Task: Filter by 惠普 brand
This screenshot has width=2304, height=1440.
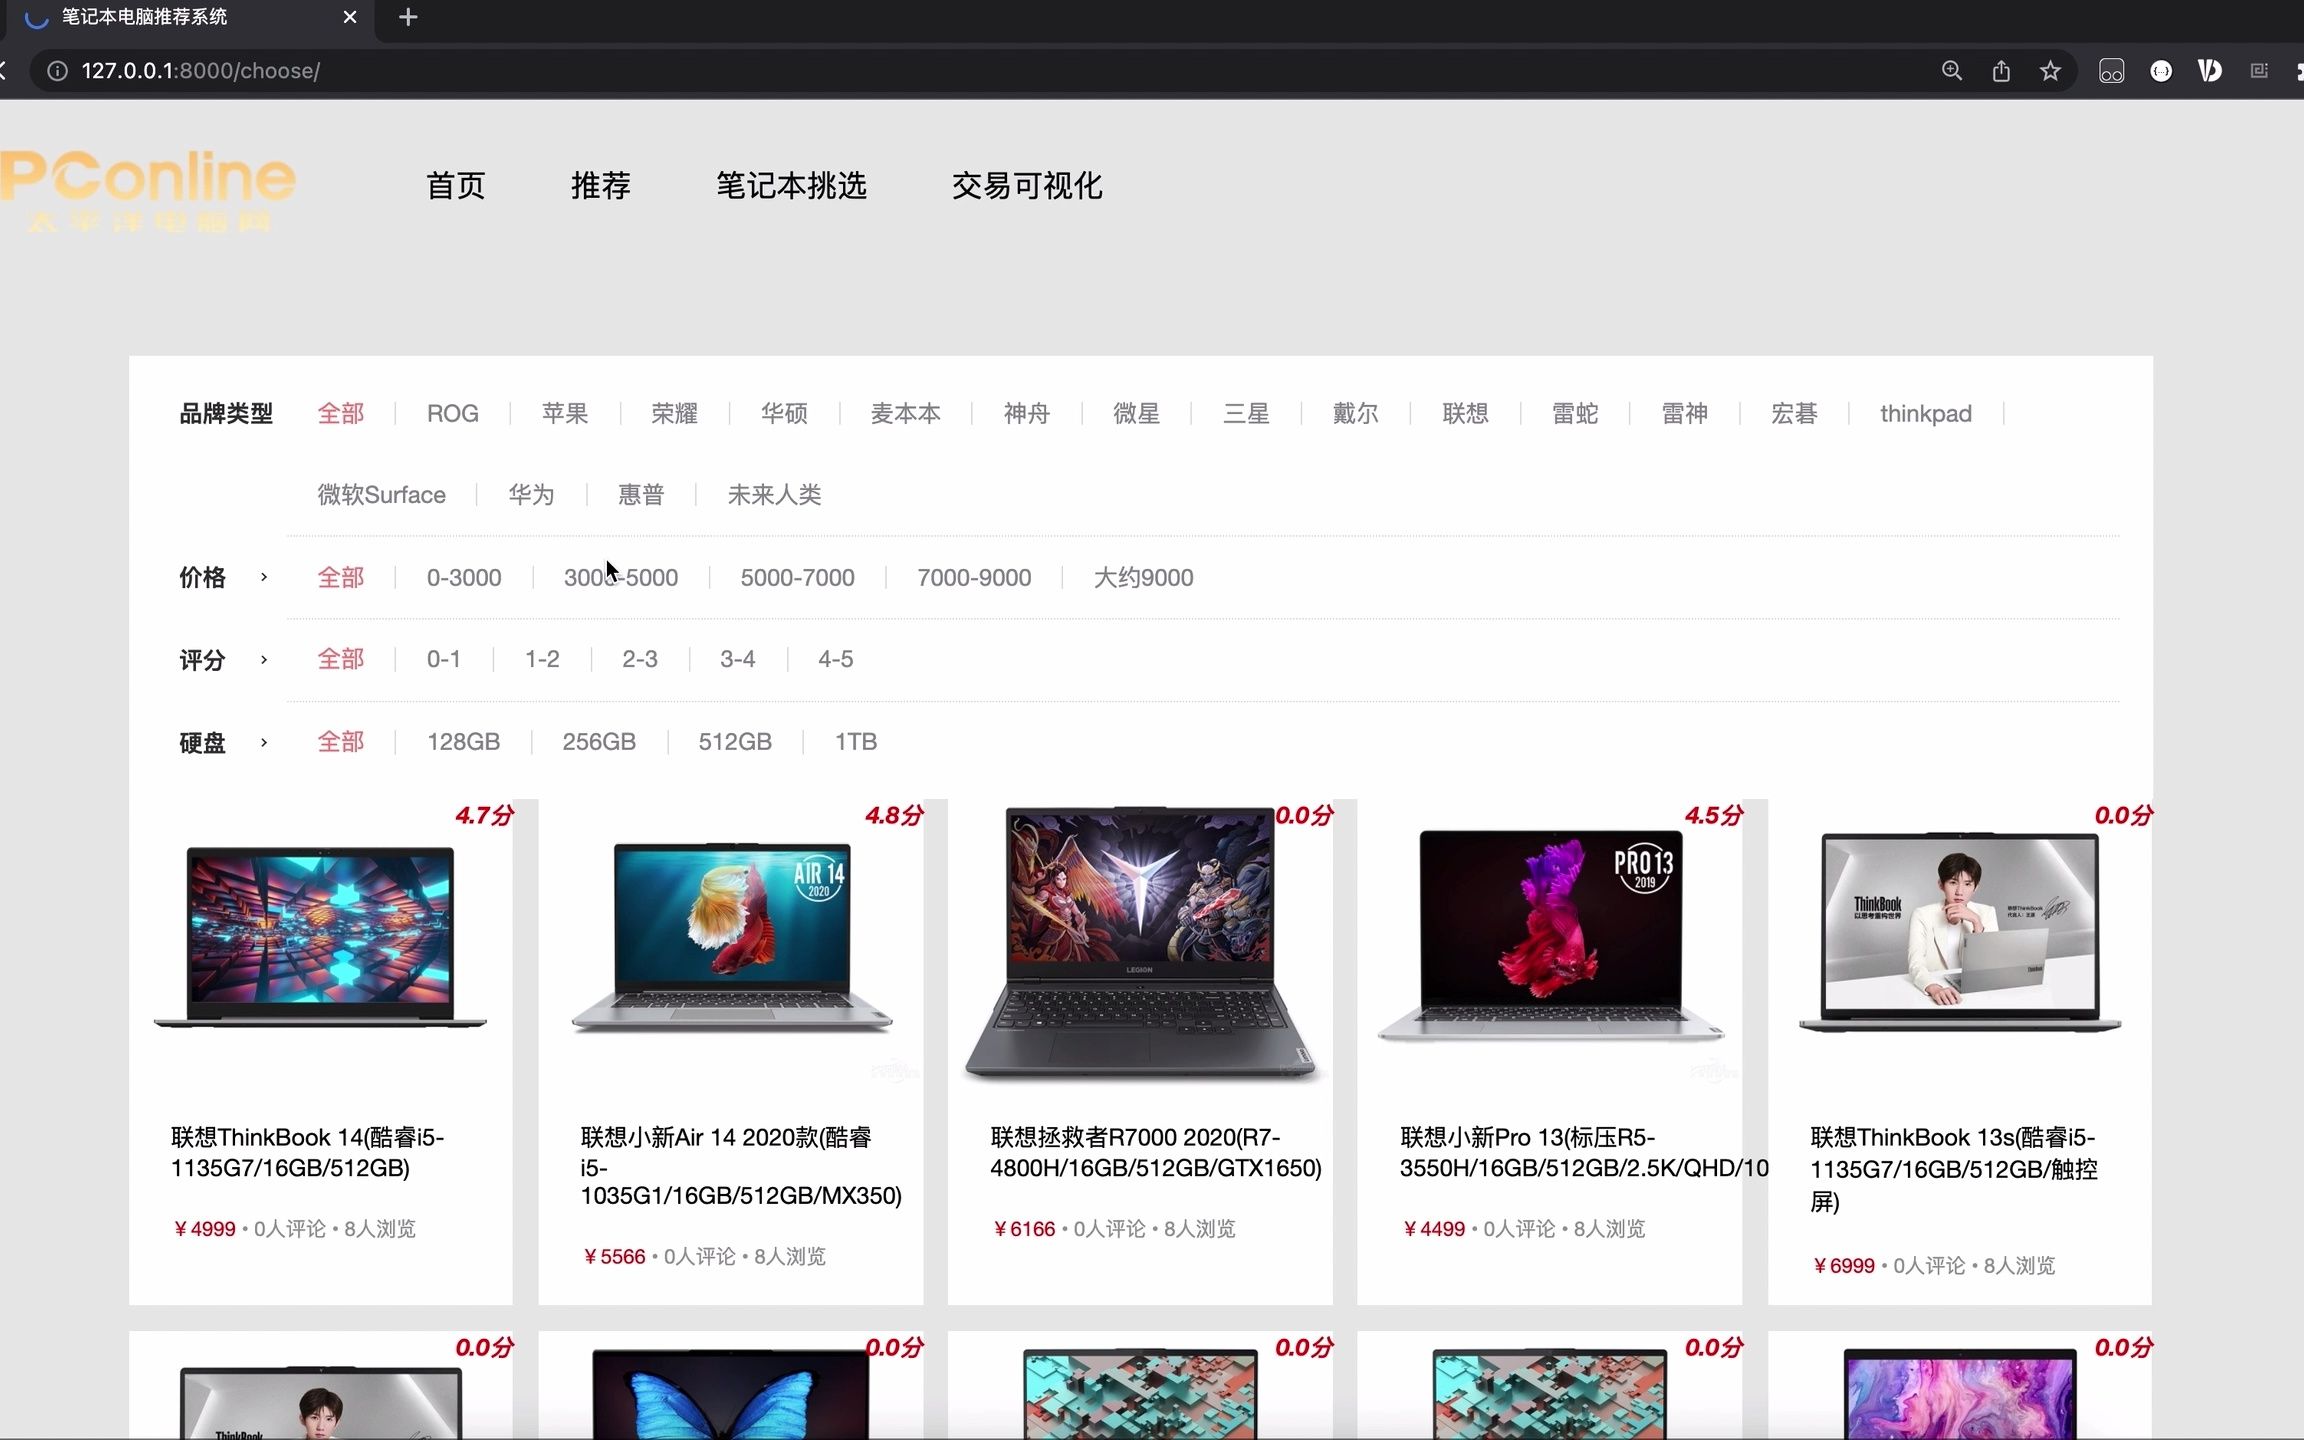Action: pyautogui.click(x=641, y=495)
